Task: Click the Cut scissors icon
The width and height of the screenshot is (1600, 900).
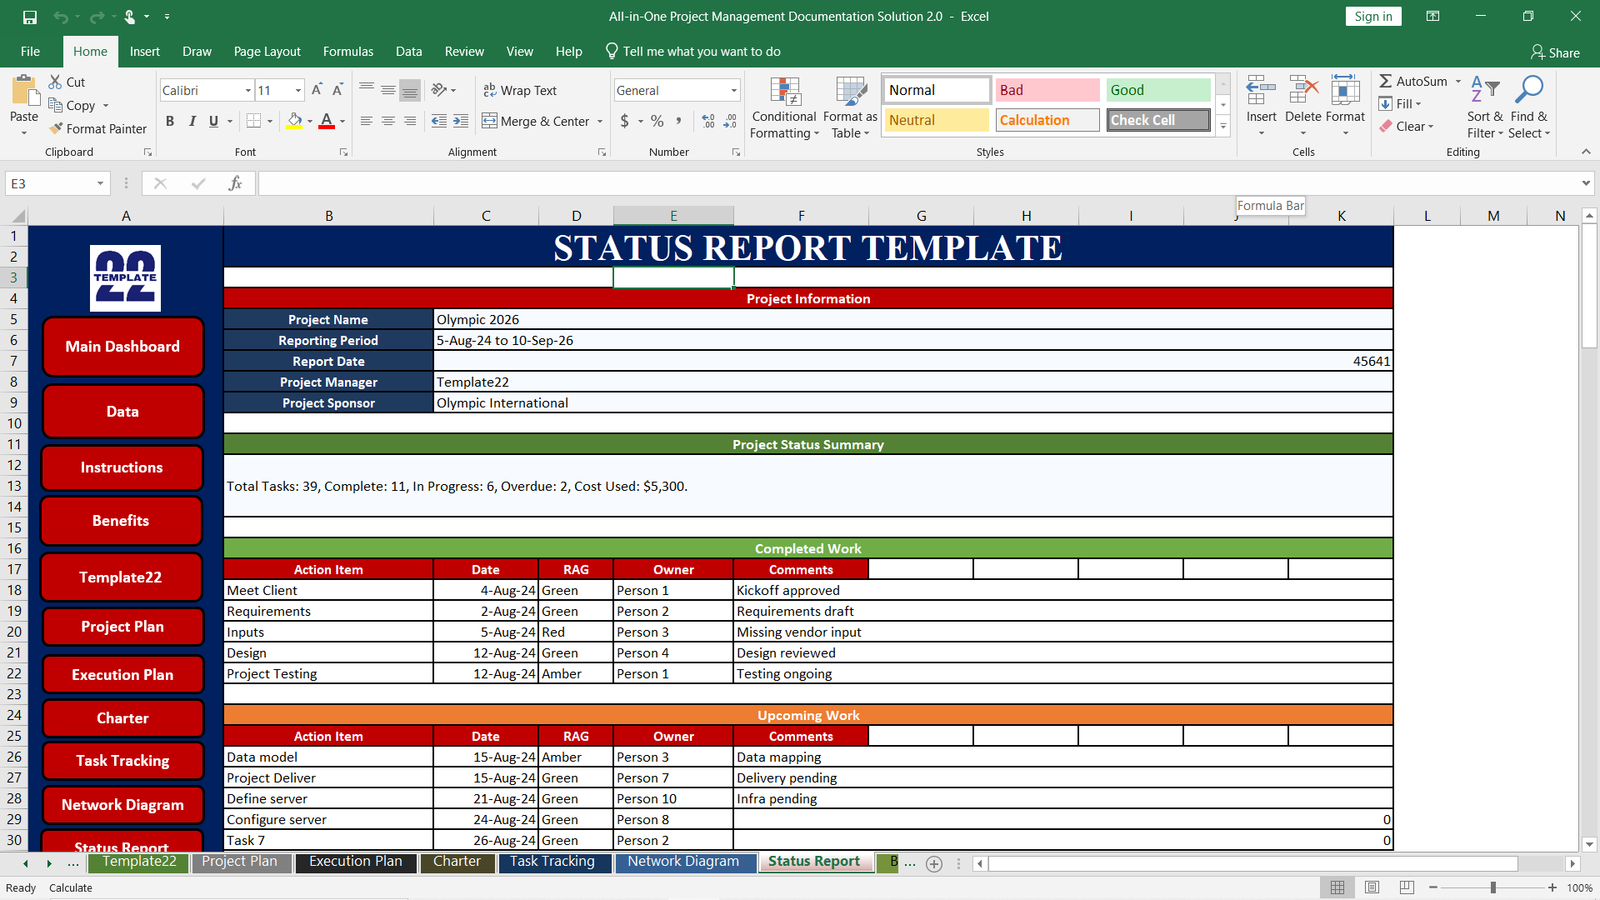Action: (56, 82)
